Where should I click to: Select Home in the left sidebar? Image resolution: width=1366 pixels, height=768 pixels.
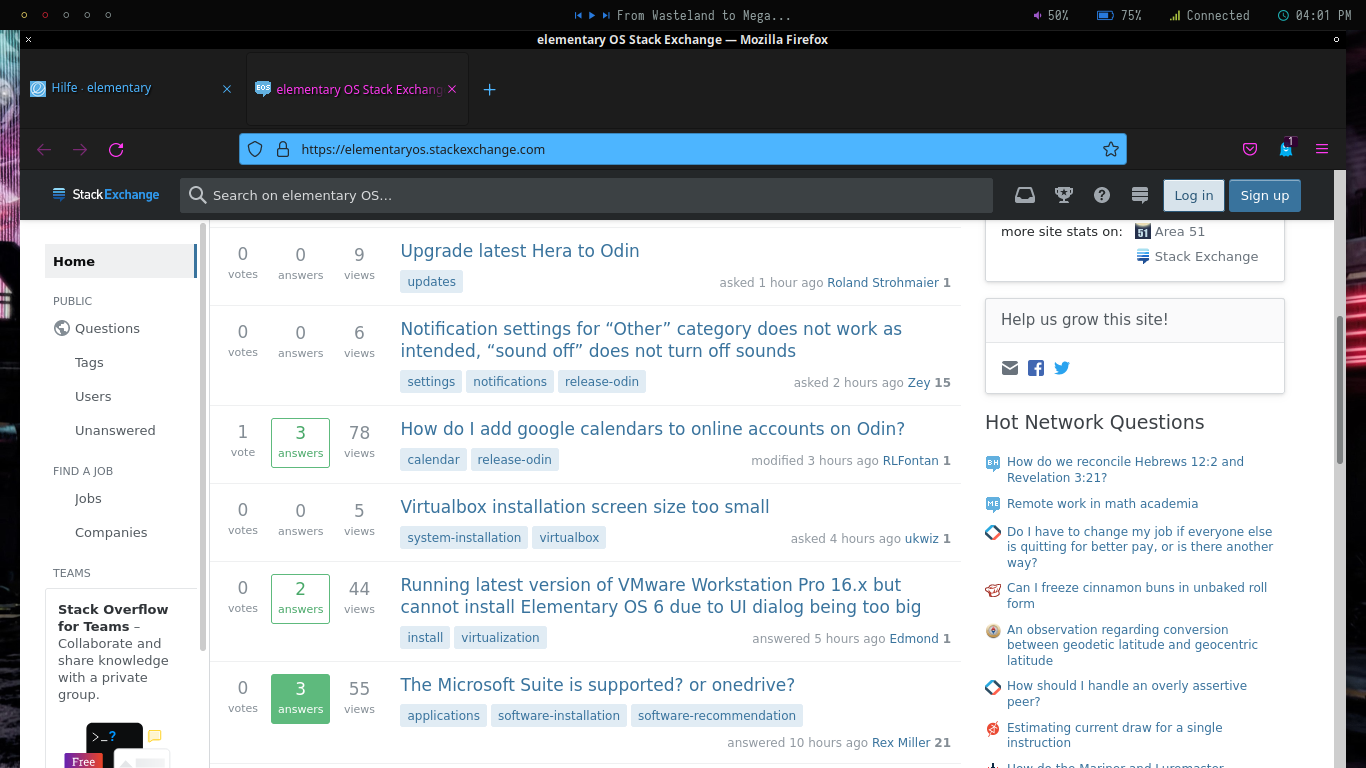click(120, 261)
